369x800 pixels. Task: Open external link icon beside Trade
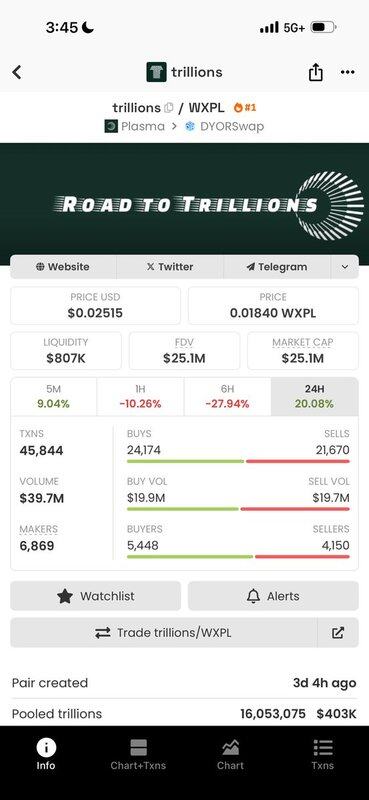[338, 633]
